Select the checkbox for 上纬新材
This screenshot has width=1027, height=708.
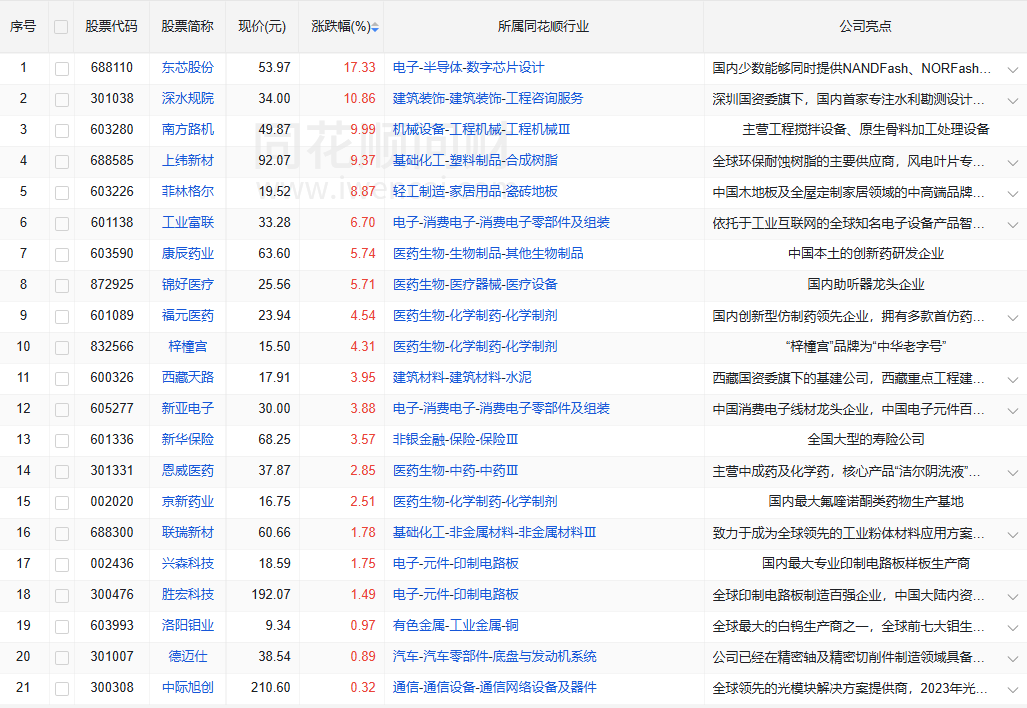[62, 162]
